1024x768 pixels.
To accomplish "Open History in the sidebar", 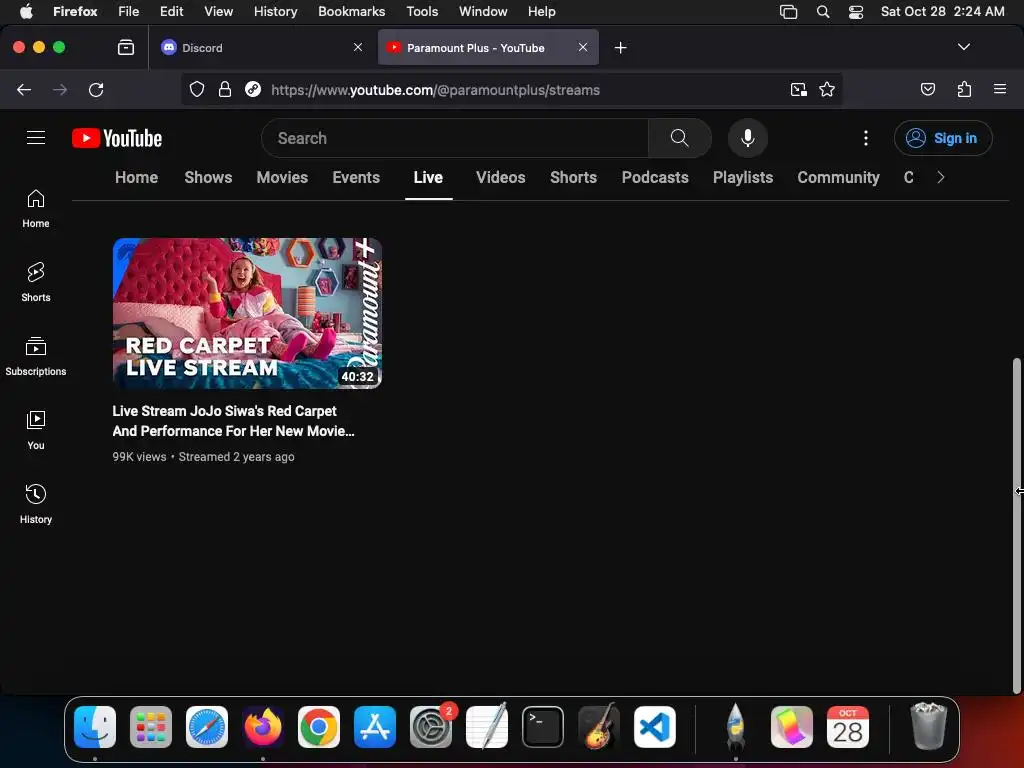I will (36, 504).
